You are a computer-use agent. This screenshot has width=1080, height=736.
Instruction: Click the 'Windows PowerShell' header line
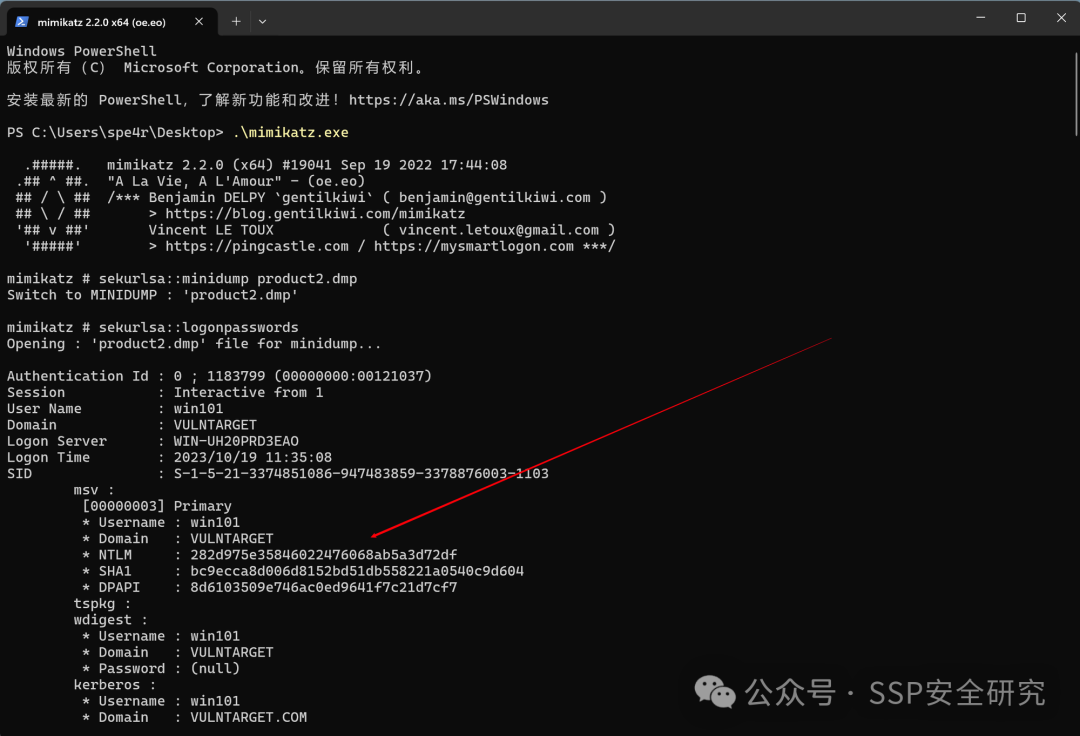(82, 51)
